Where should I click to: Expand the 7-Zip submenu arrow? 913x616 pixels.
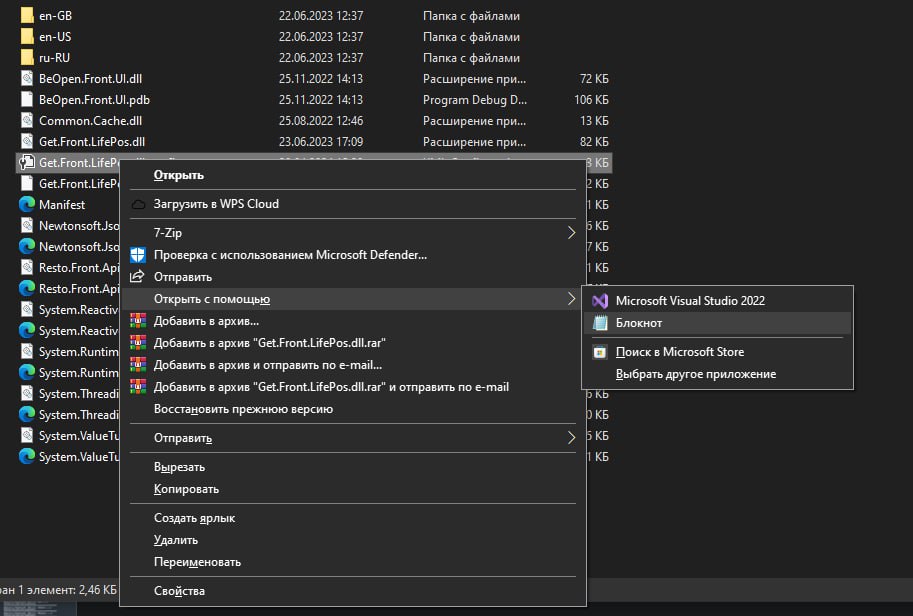[571, 233]
